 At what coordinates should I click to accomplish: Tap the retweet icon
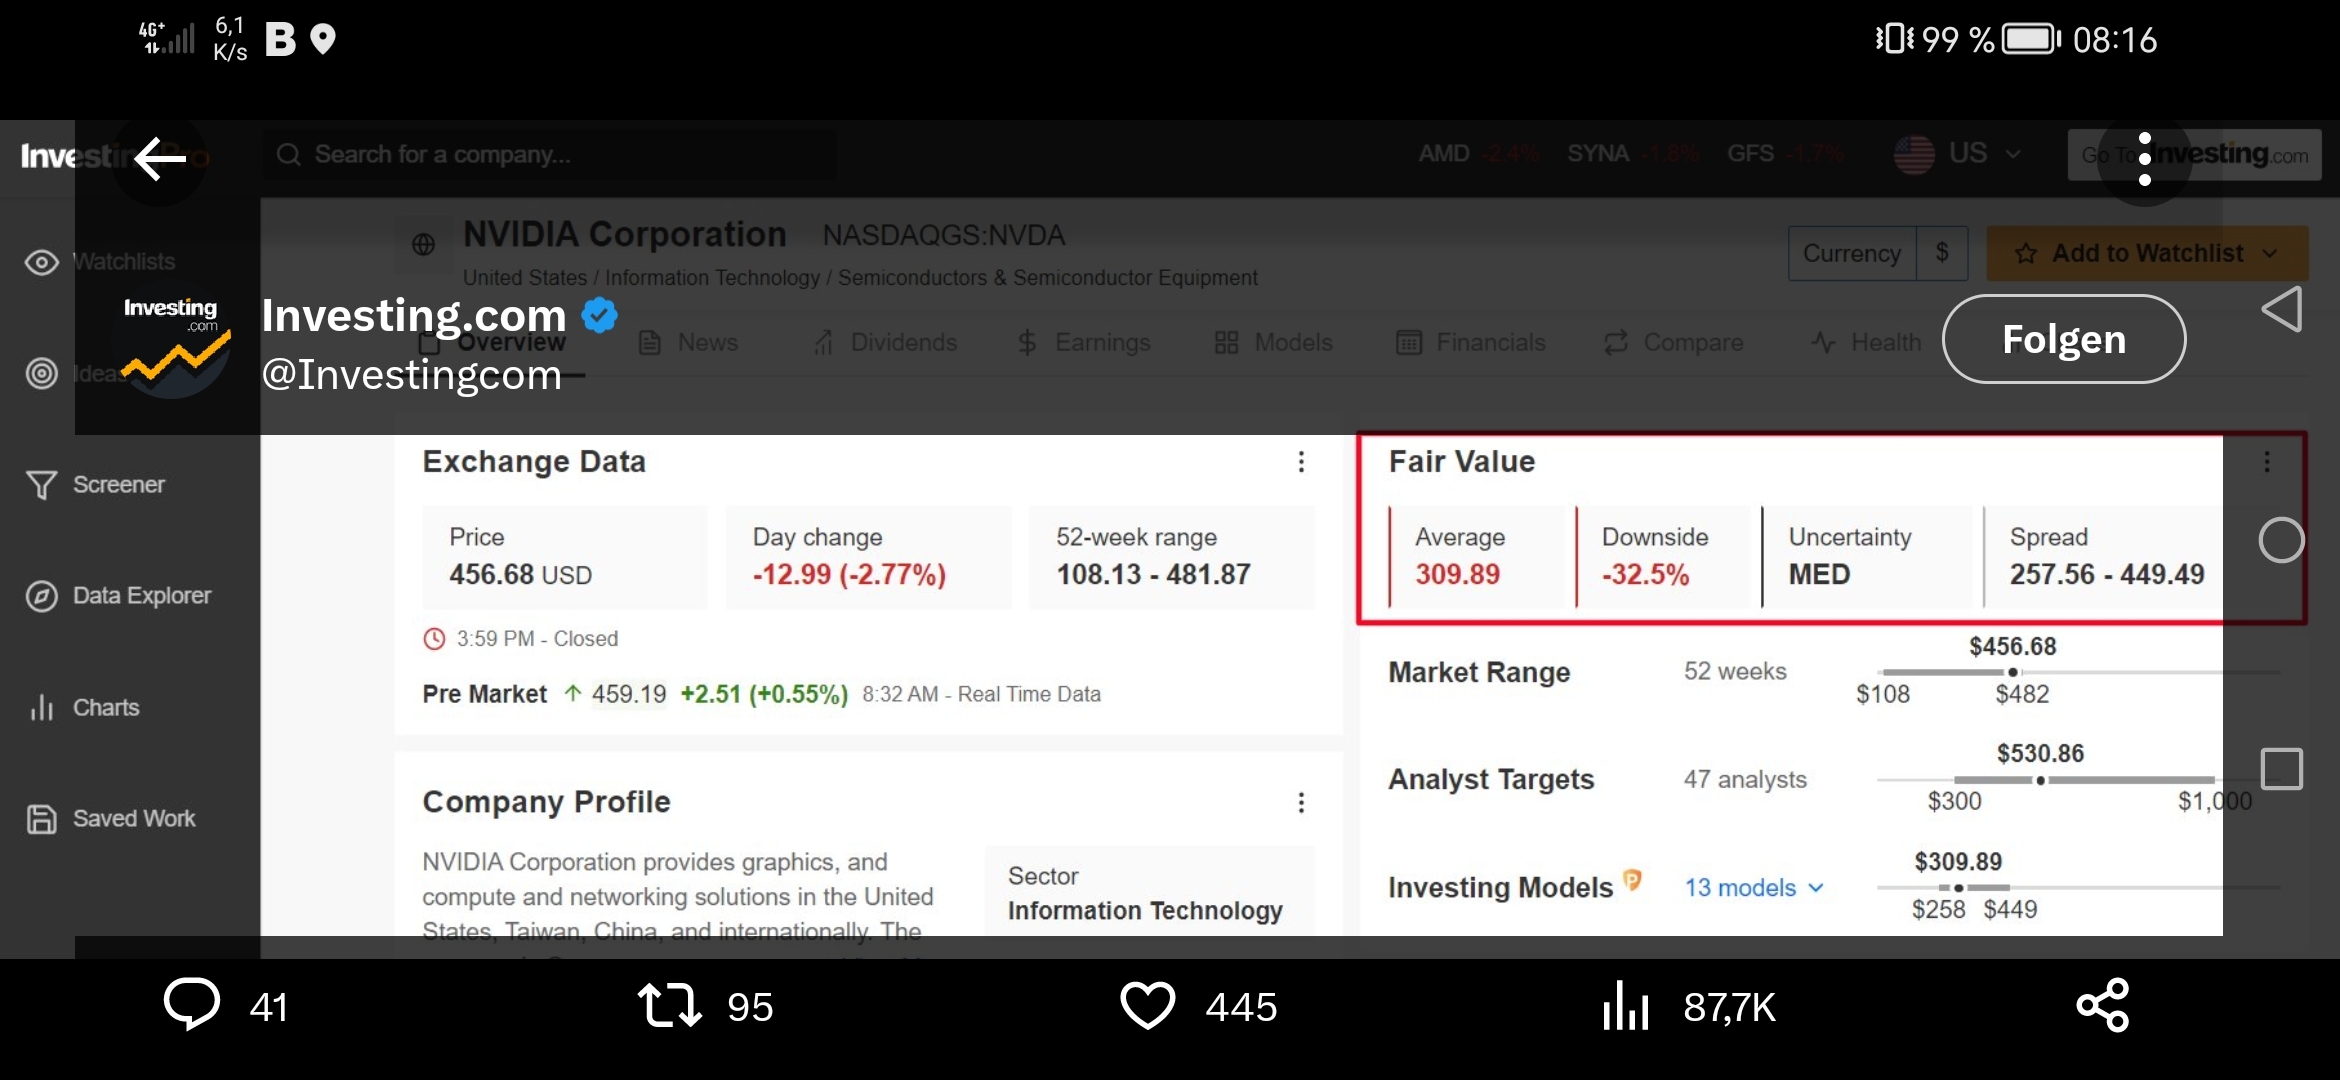click(669, 1005)
